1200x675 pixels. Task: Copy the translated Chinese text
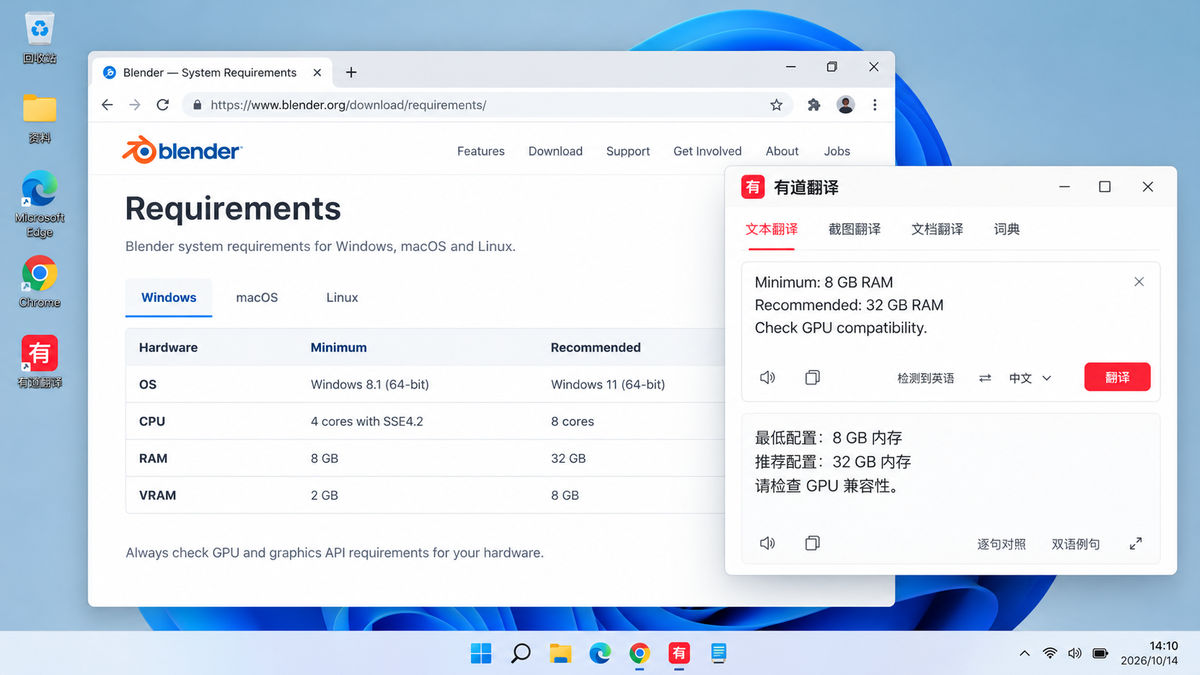click(812, 543)
